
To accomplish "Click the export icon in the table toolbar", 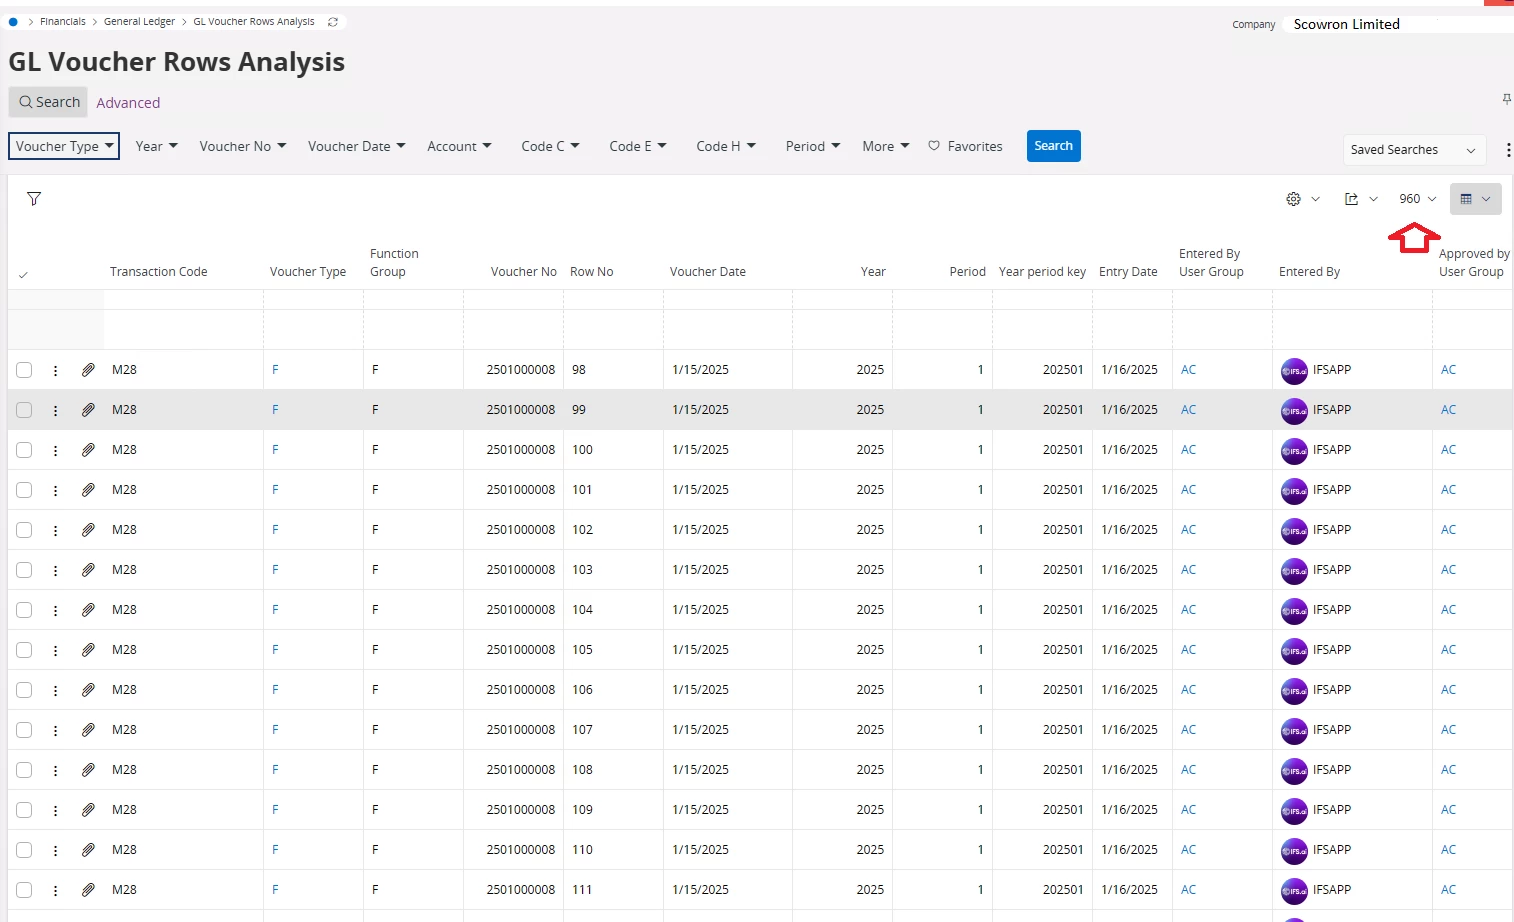I will click(x=1351, y=199).
